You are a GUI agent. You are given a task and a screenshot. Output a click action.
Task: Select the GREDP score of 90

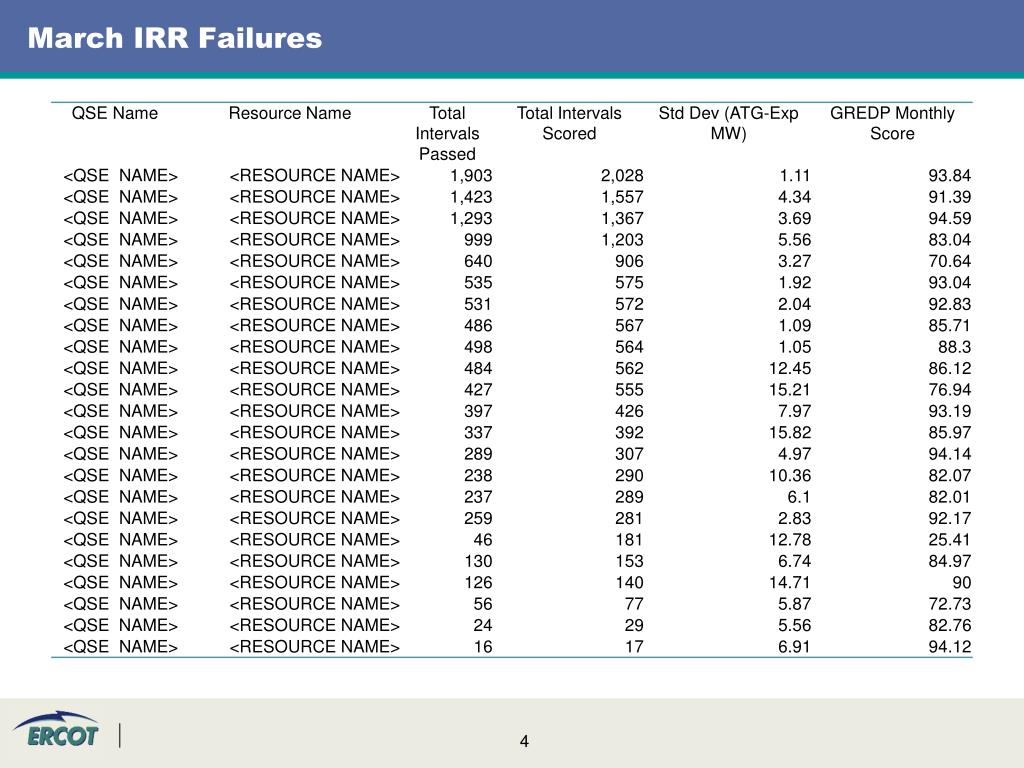point(961,583)
